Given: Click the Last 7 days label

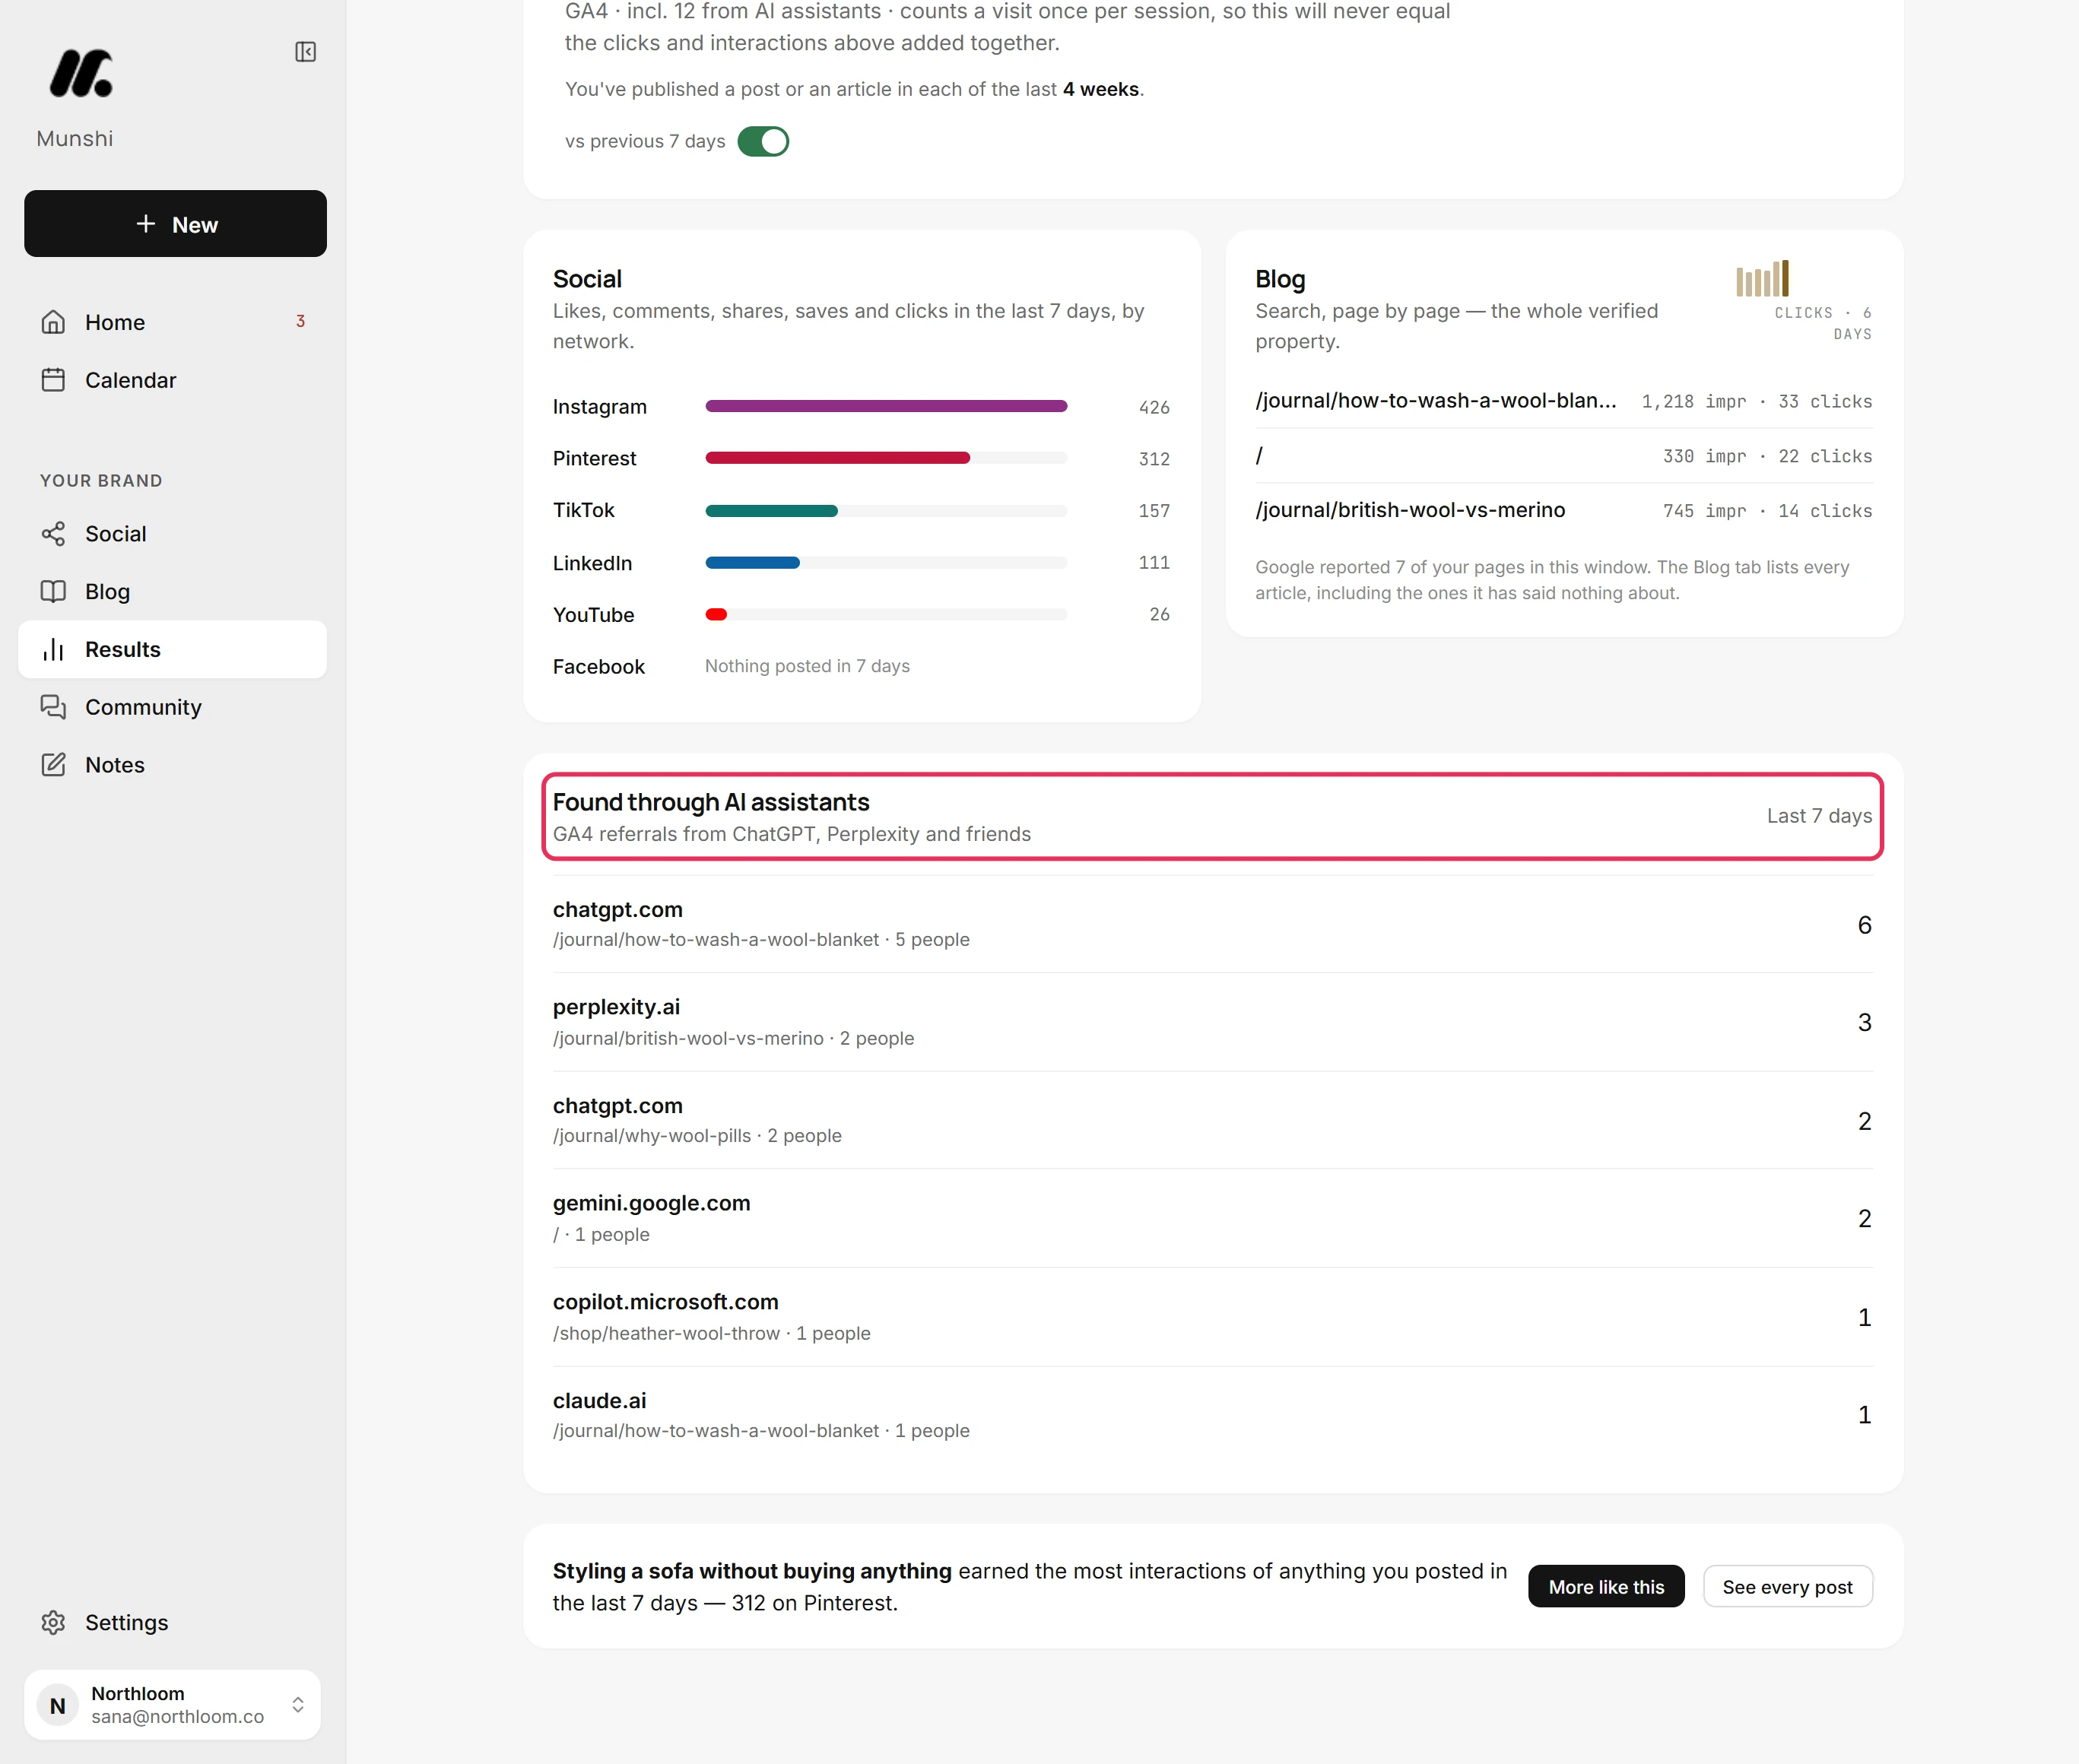Looking at the screenshot, I should (1819, 816).
